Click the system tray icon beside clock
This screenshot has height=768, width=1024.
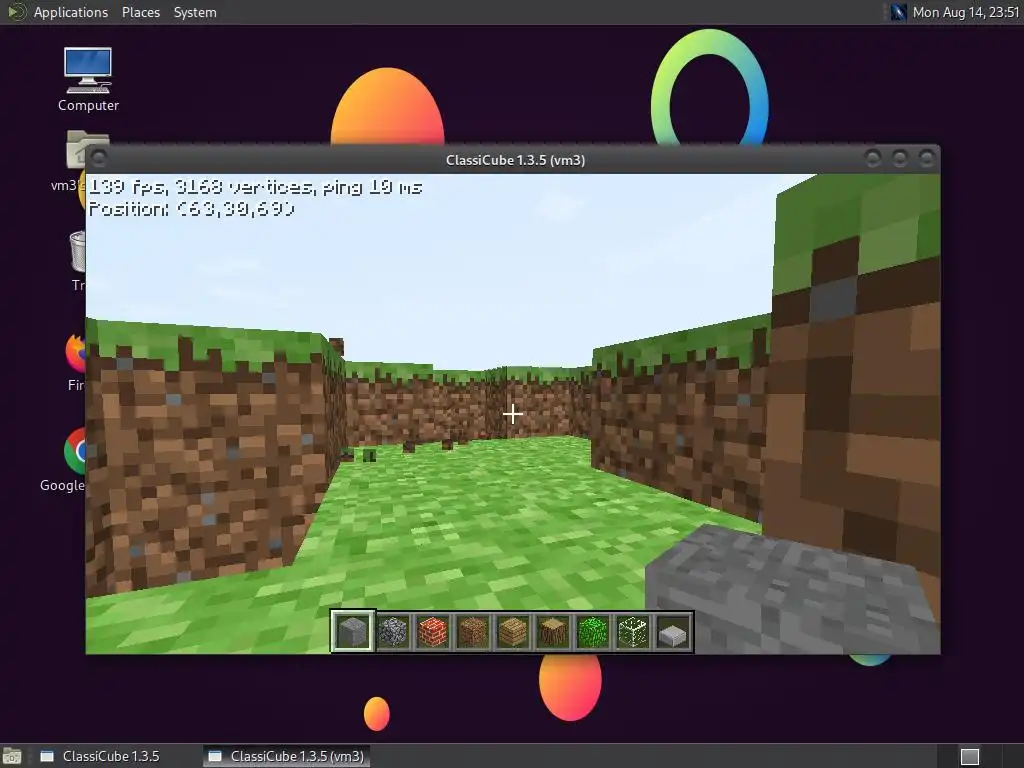tap(898, 12)
